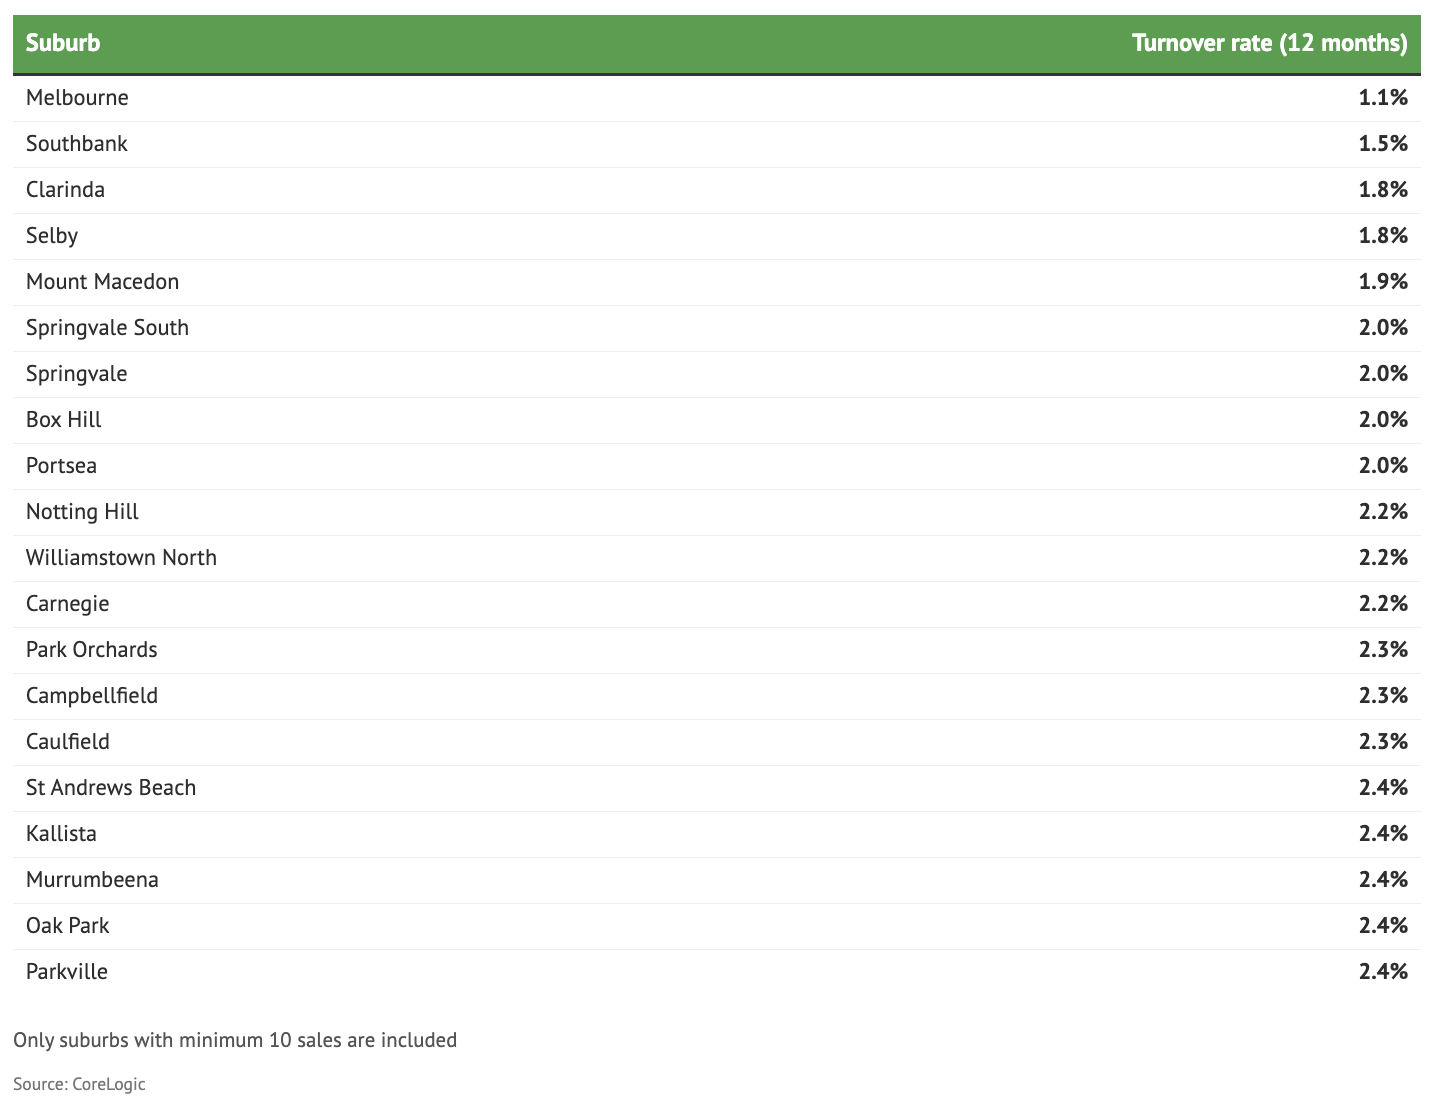Click the St Andrews Beach suburb name
This screenshot has width=1446, height=1100.
pyautogui.click(x=111, y=788)
